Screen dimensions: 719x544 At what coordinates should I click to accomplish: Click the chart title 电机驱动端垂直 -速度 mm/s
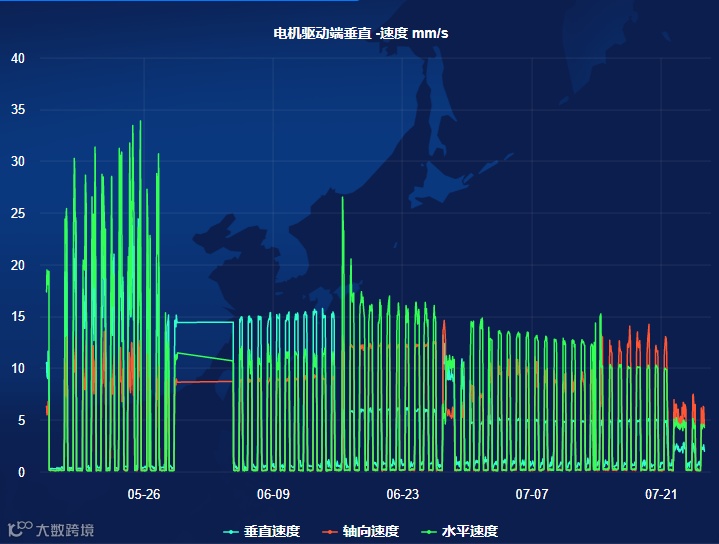(361, 33)
